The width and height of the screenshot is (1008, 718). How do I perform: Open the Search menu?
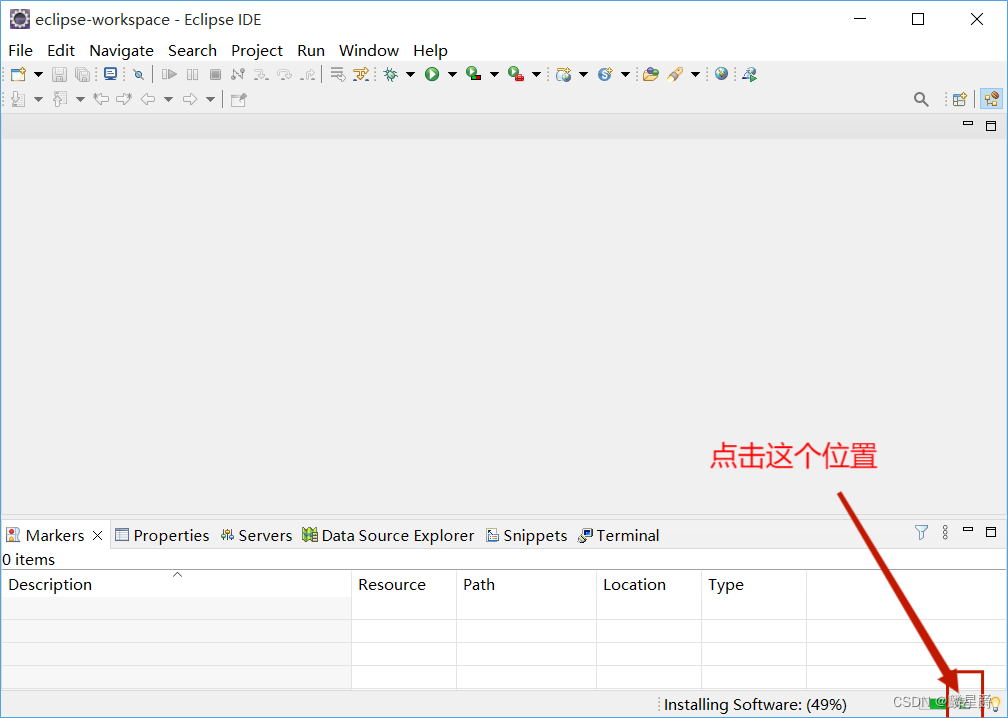pos(192,51)
